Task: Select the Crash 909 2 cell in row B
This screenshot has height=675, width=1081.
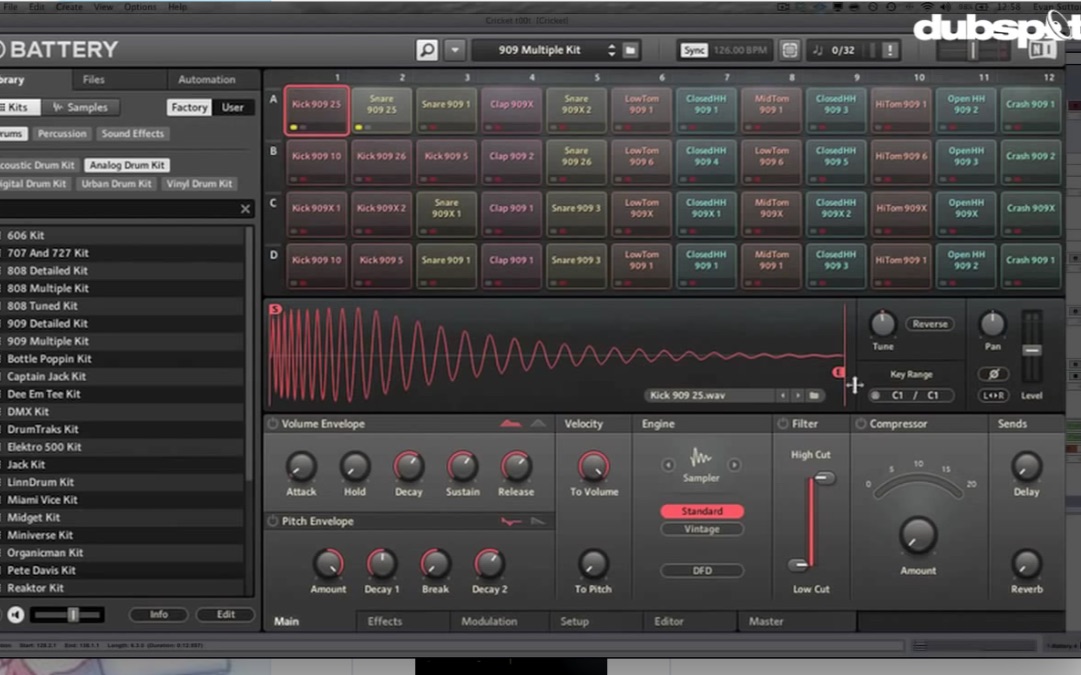Action: click(x=1031, y=162)
